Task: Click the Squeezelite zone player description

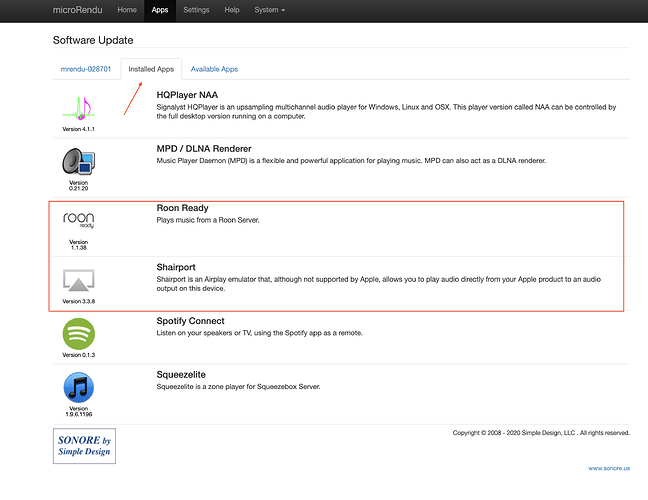Action: (238, 387)
